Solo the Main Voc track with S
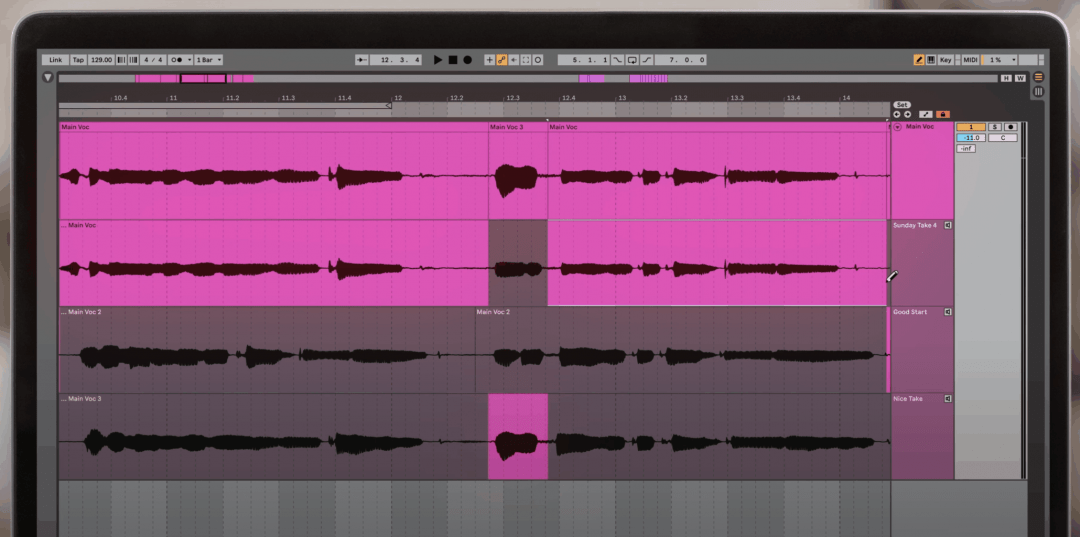 [995, 127]
